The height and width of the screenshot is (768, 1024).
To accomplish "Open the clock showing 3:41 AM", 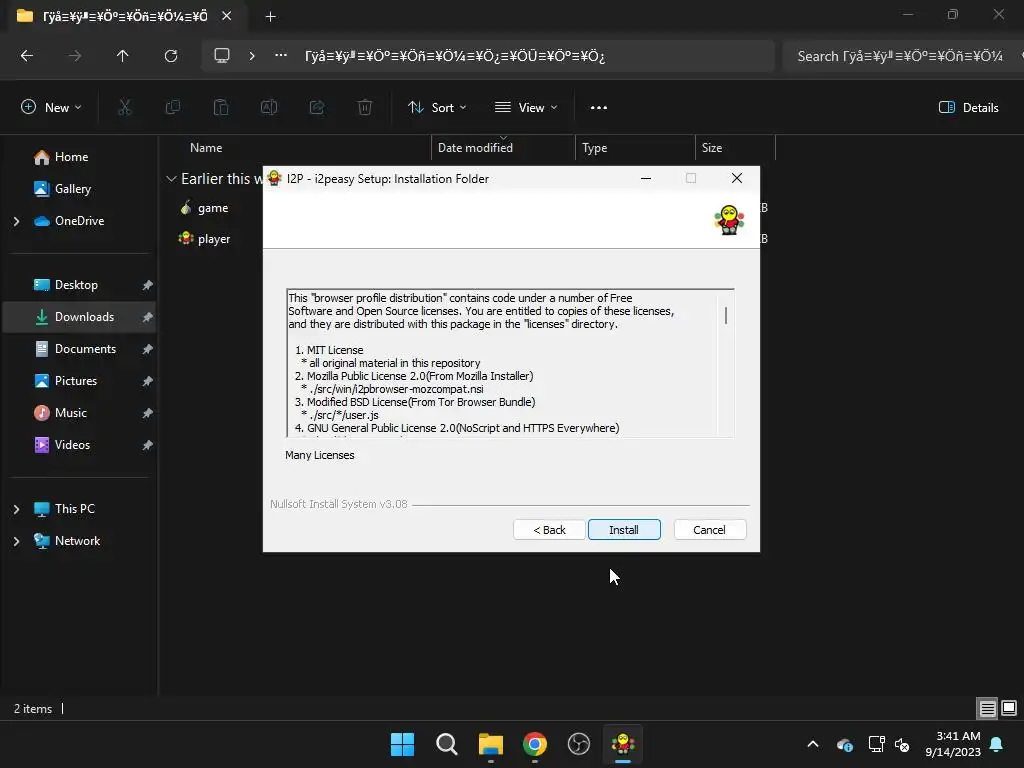I will (x=953, y=744).
